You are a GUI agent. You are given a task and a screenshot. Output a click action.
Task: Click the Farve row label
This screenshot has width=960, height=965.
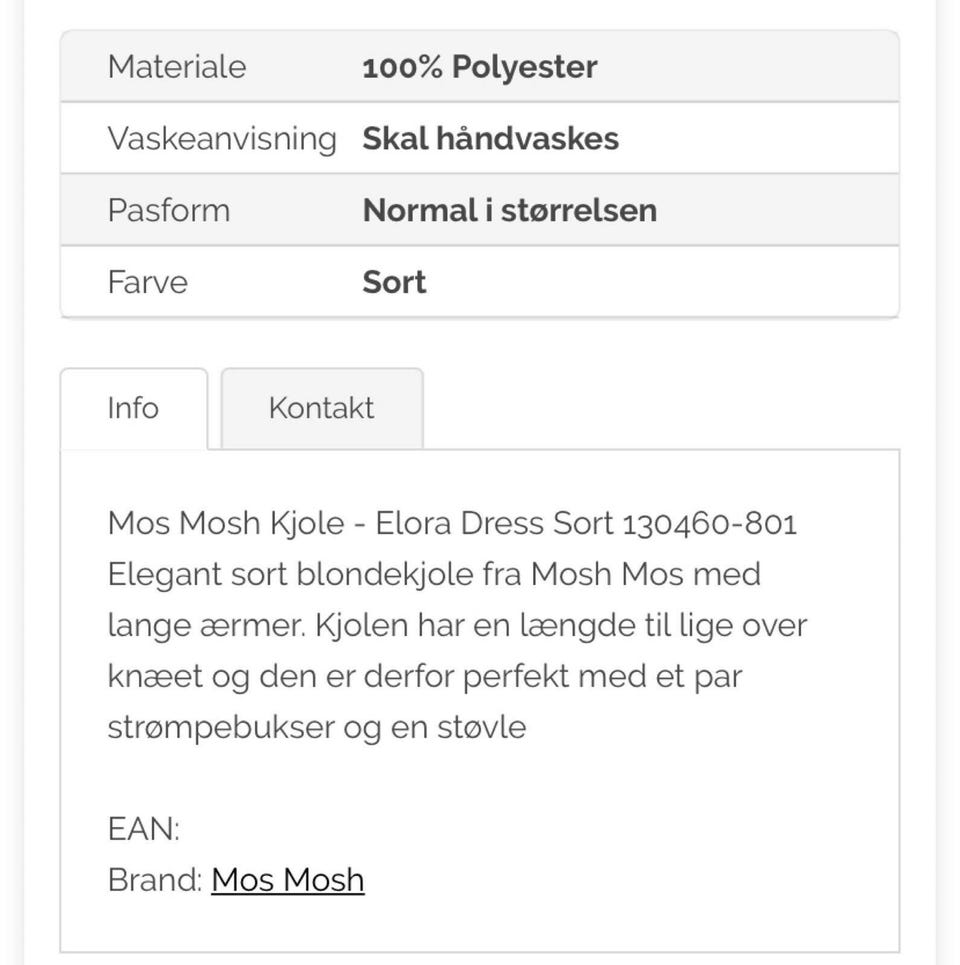point(147,282)
